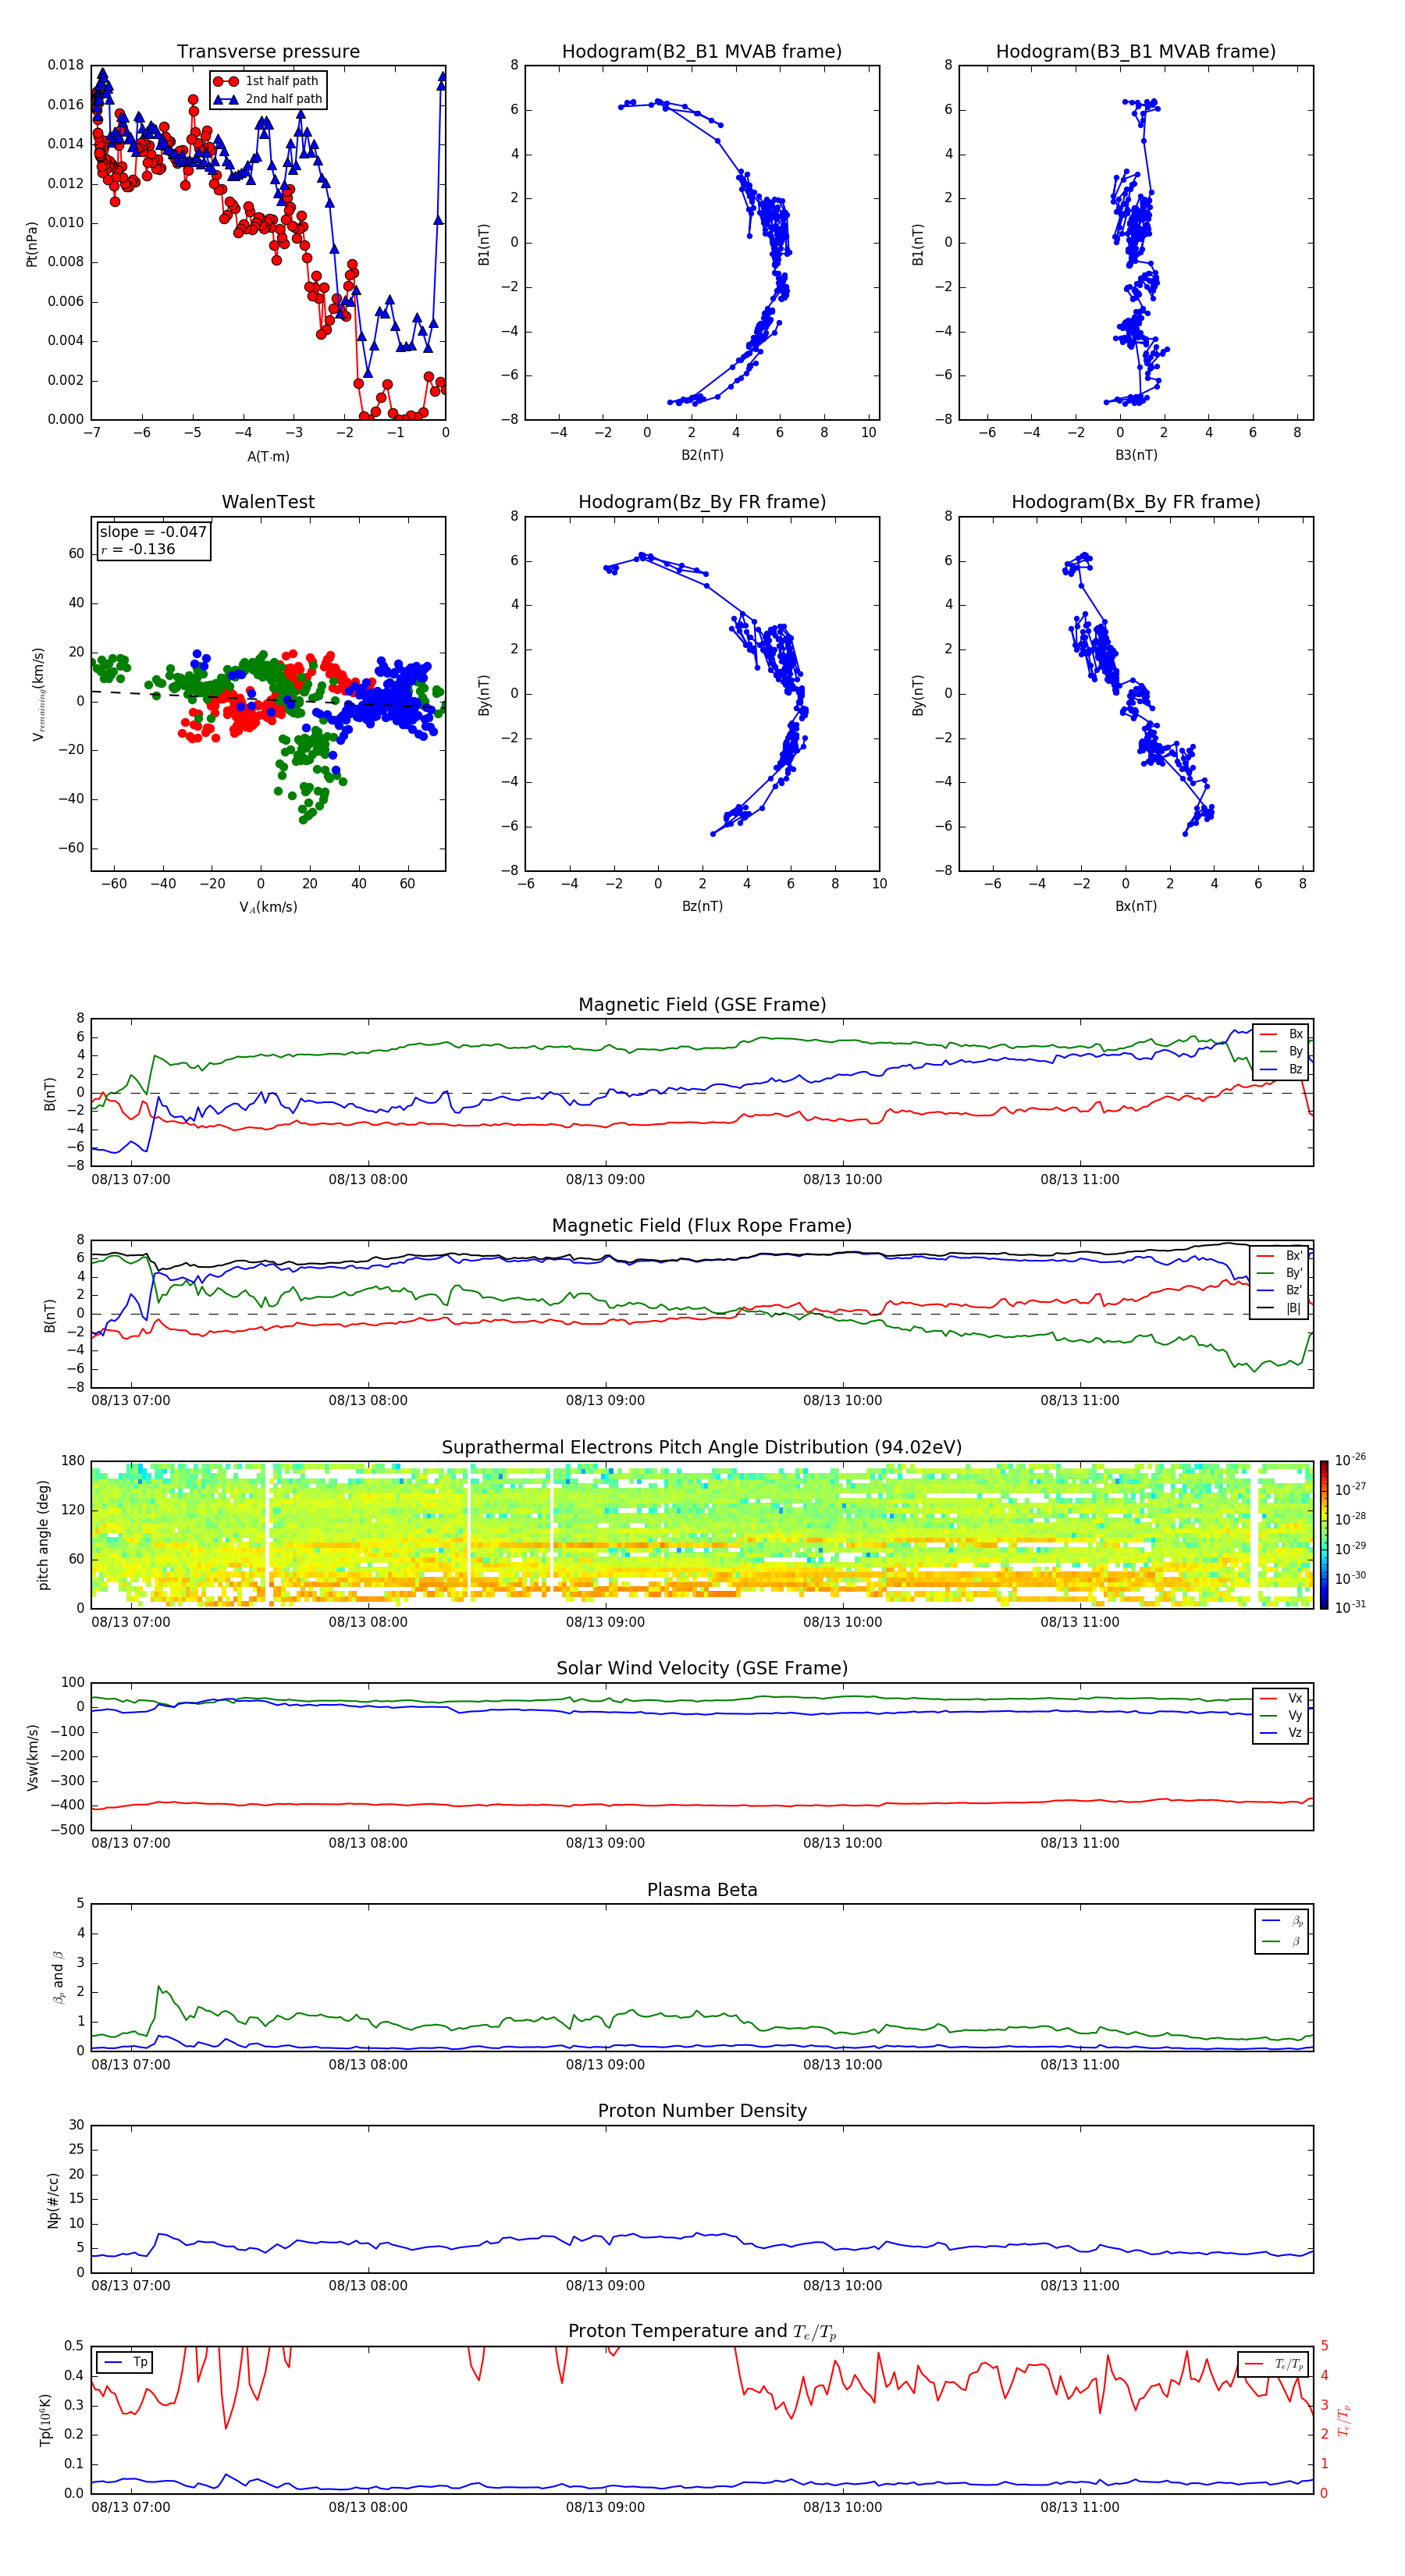Click the colorbar bottom tick label 10^-31

click(x=1351, y=1607)
